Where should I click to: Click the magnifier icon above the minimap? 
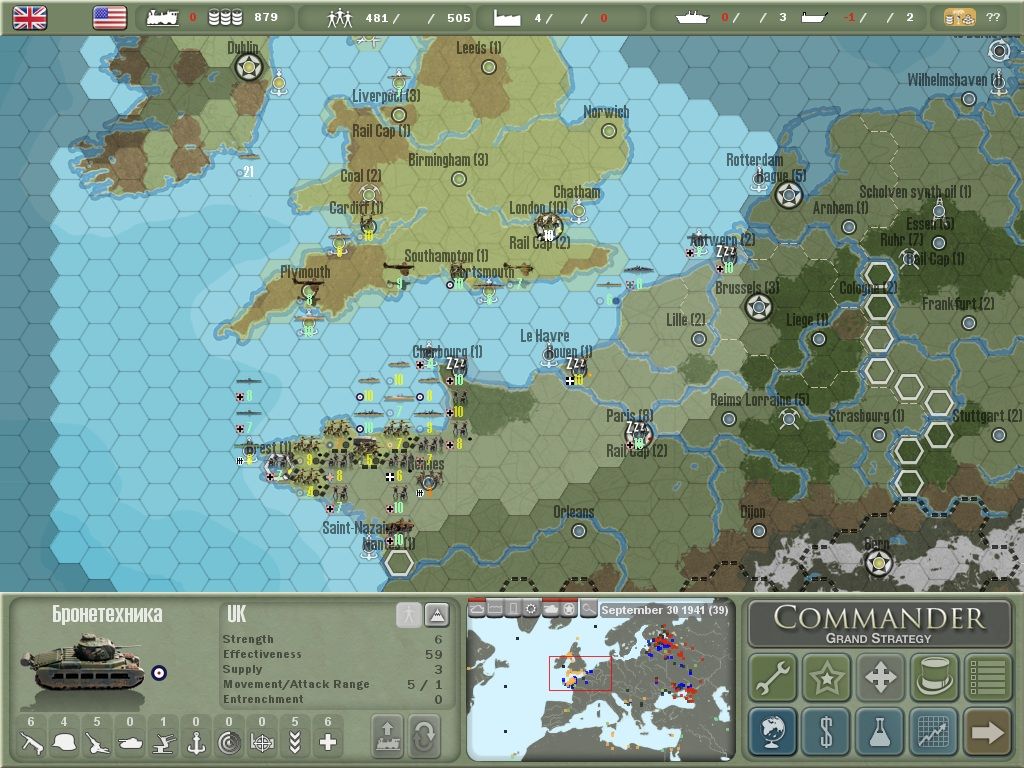[589, 609]
